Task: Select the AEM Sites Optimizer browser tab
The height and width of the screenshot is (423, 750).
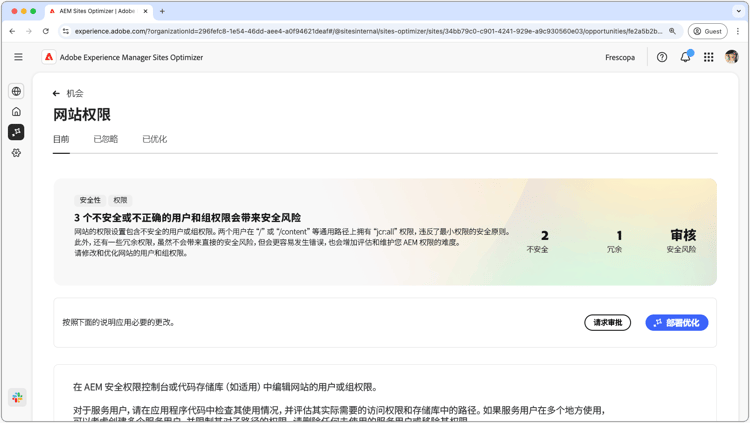Action: point(99,11)
